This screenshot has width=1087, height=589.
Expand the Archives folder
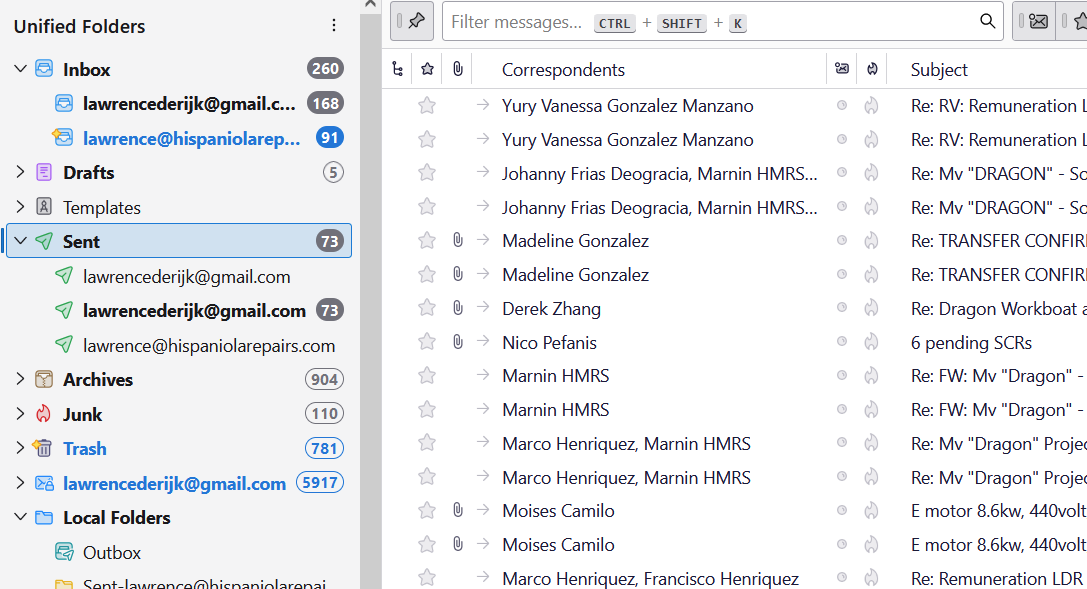pyautogui.click(x=20, y=379)
